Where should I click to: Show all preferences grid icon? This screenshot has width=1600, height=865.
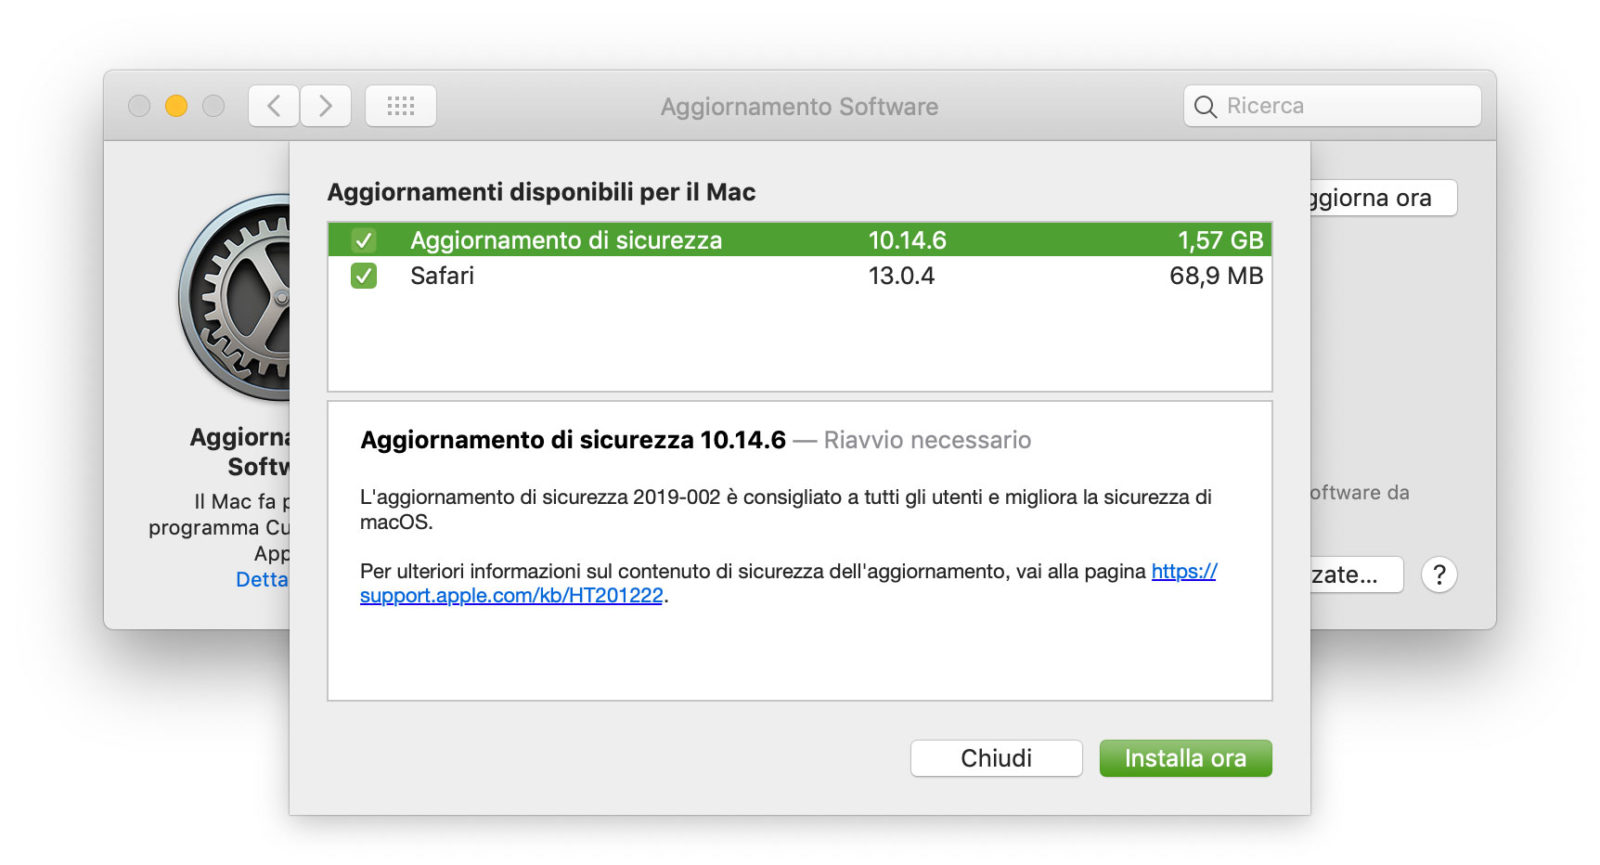click(400, 106)
